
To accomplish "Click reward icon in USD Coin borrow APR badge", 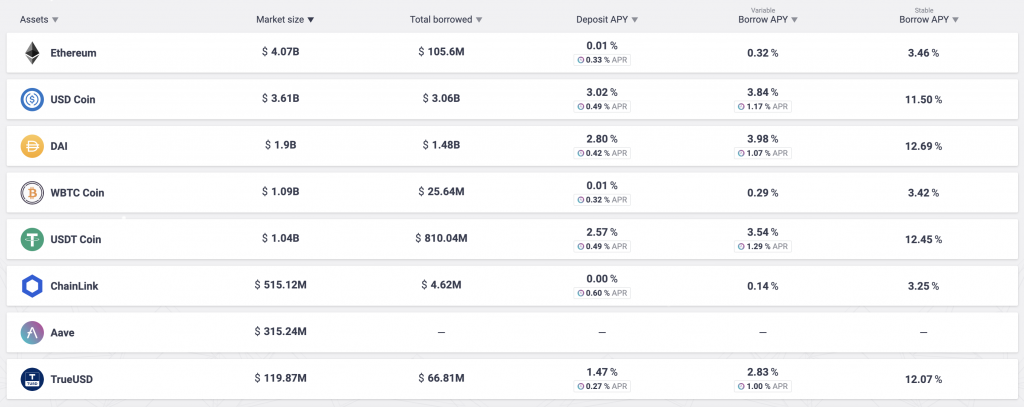I will pyautogui.click(x=741, y=106).
